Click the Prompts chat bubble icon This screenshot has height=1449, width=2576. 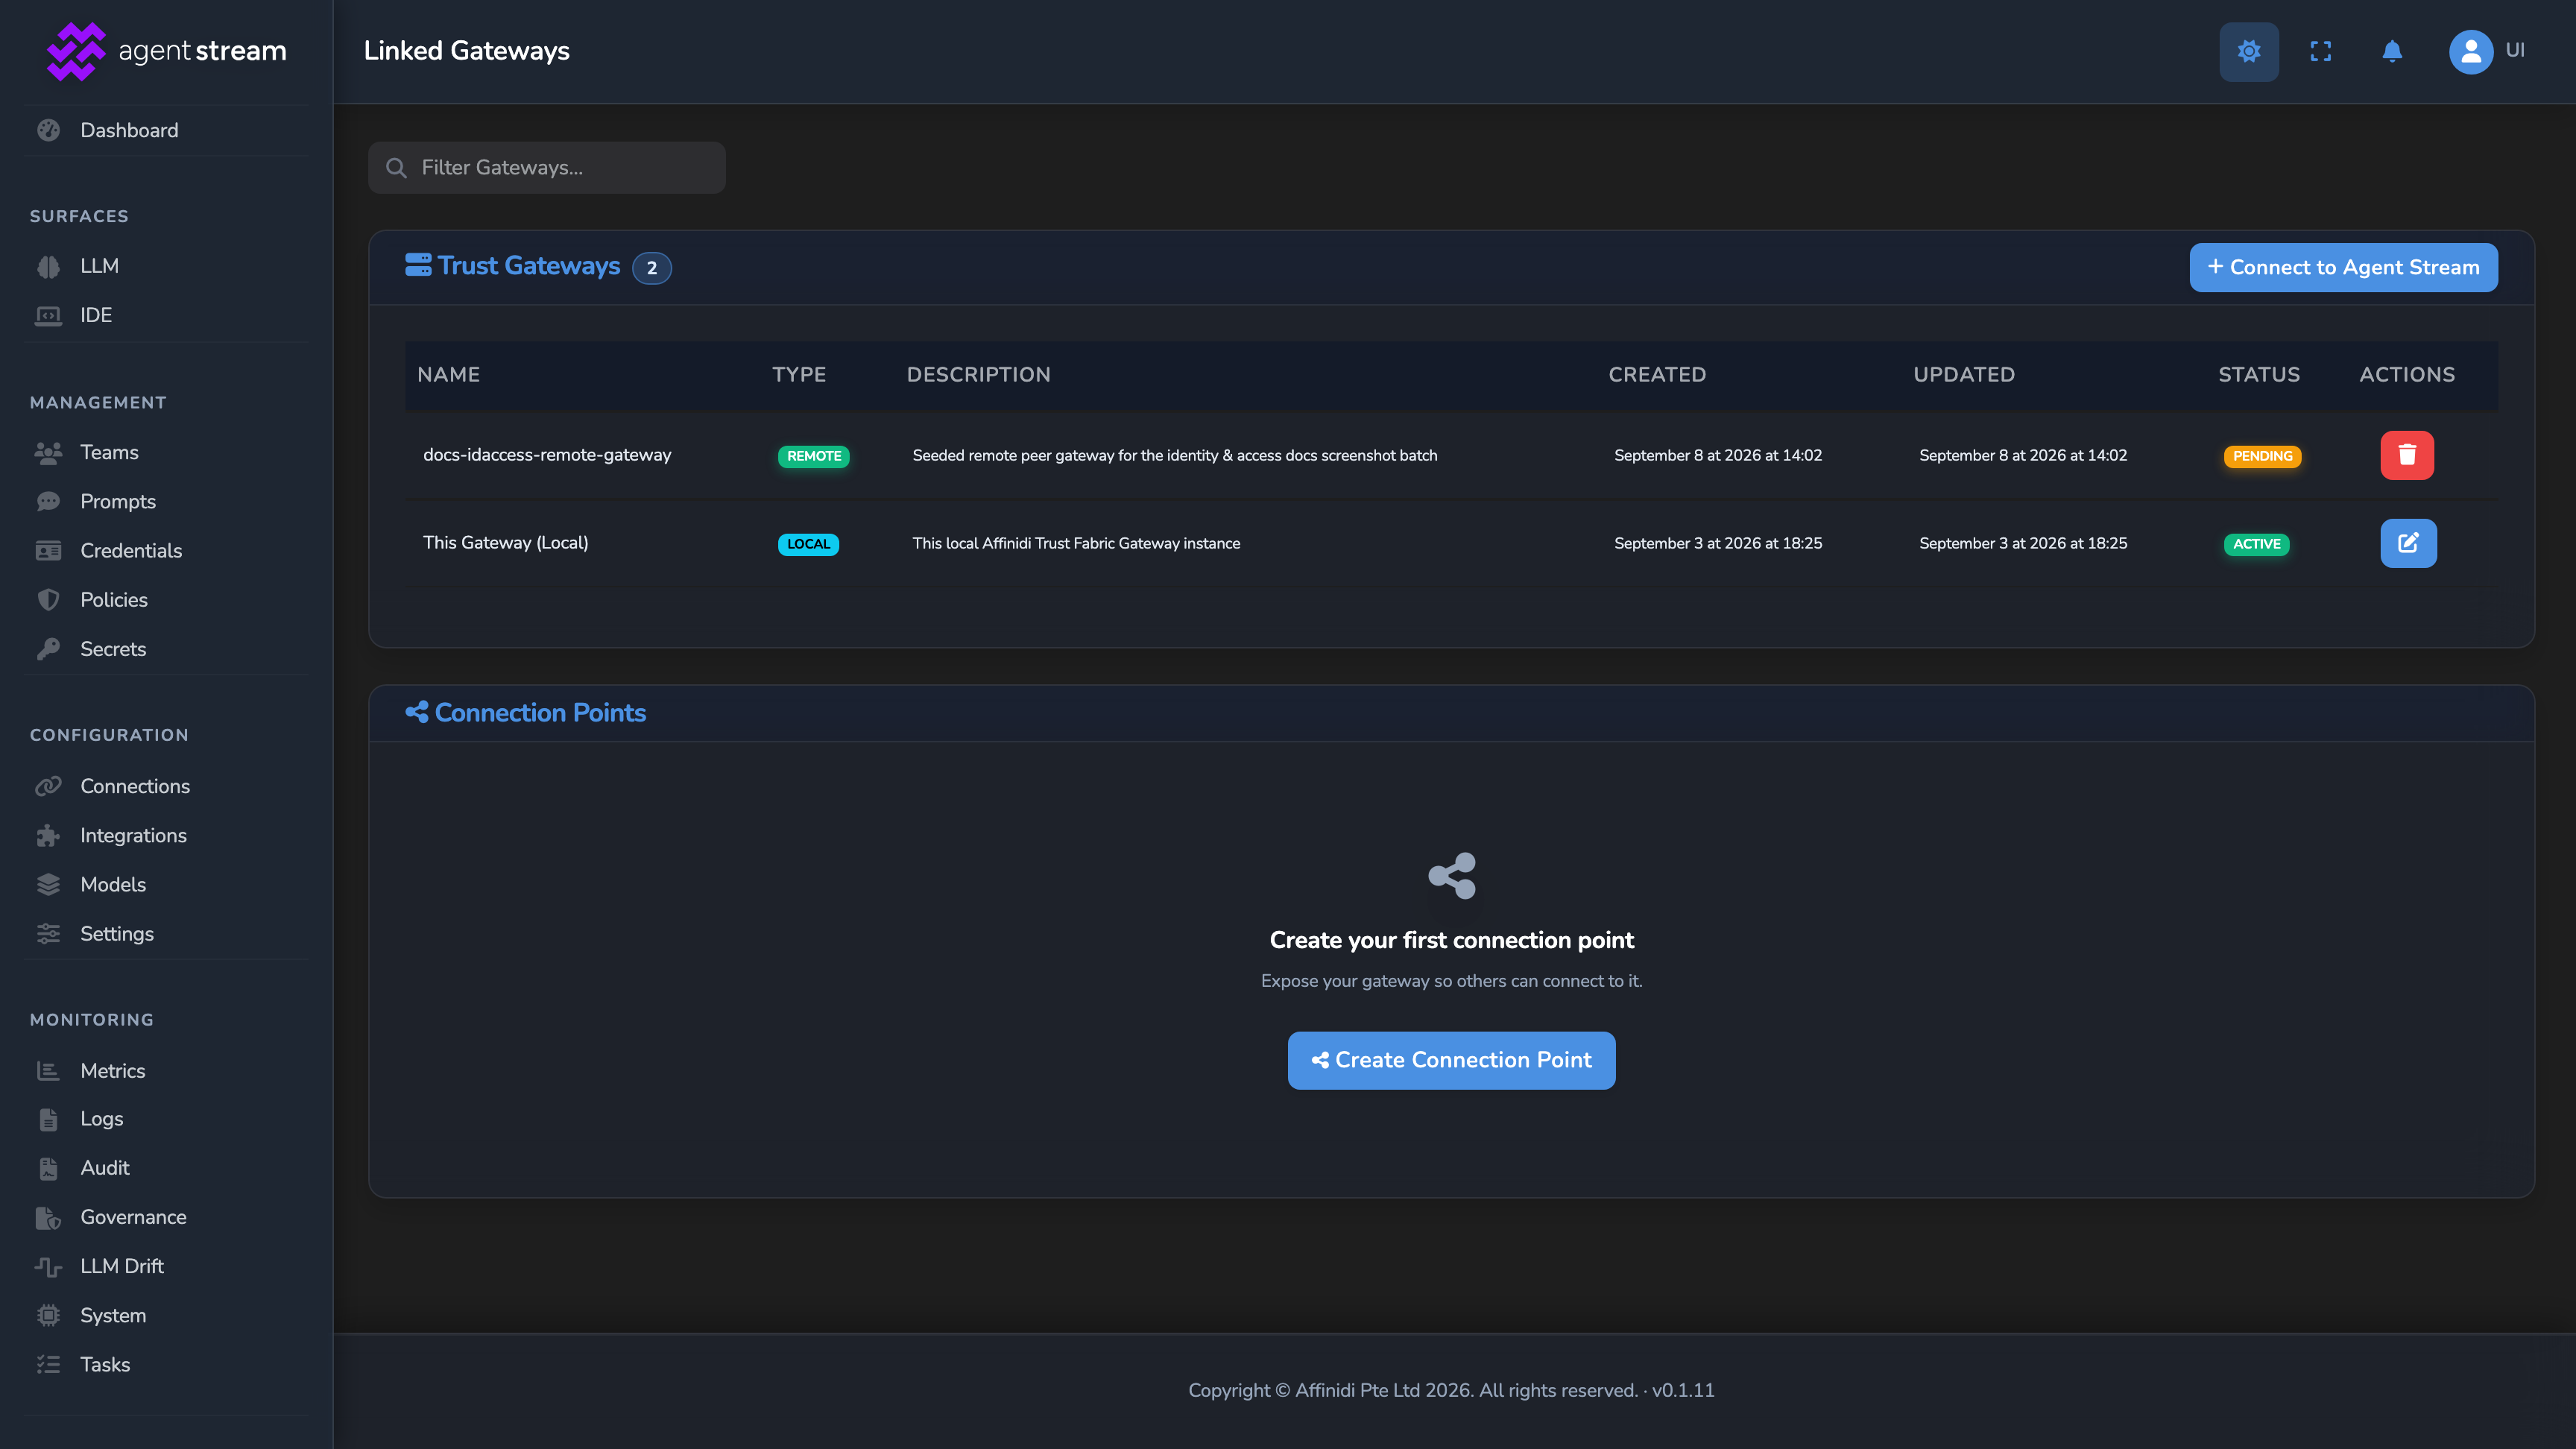[48, 501]
